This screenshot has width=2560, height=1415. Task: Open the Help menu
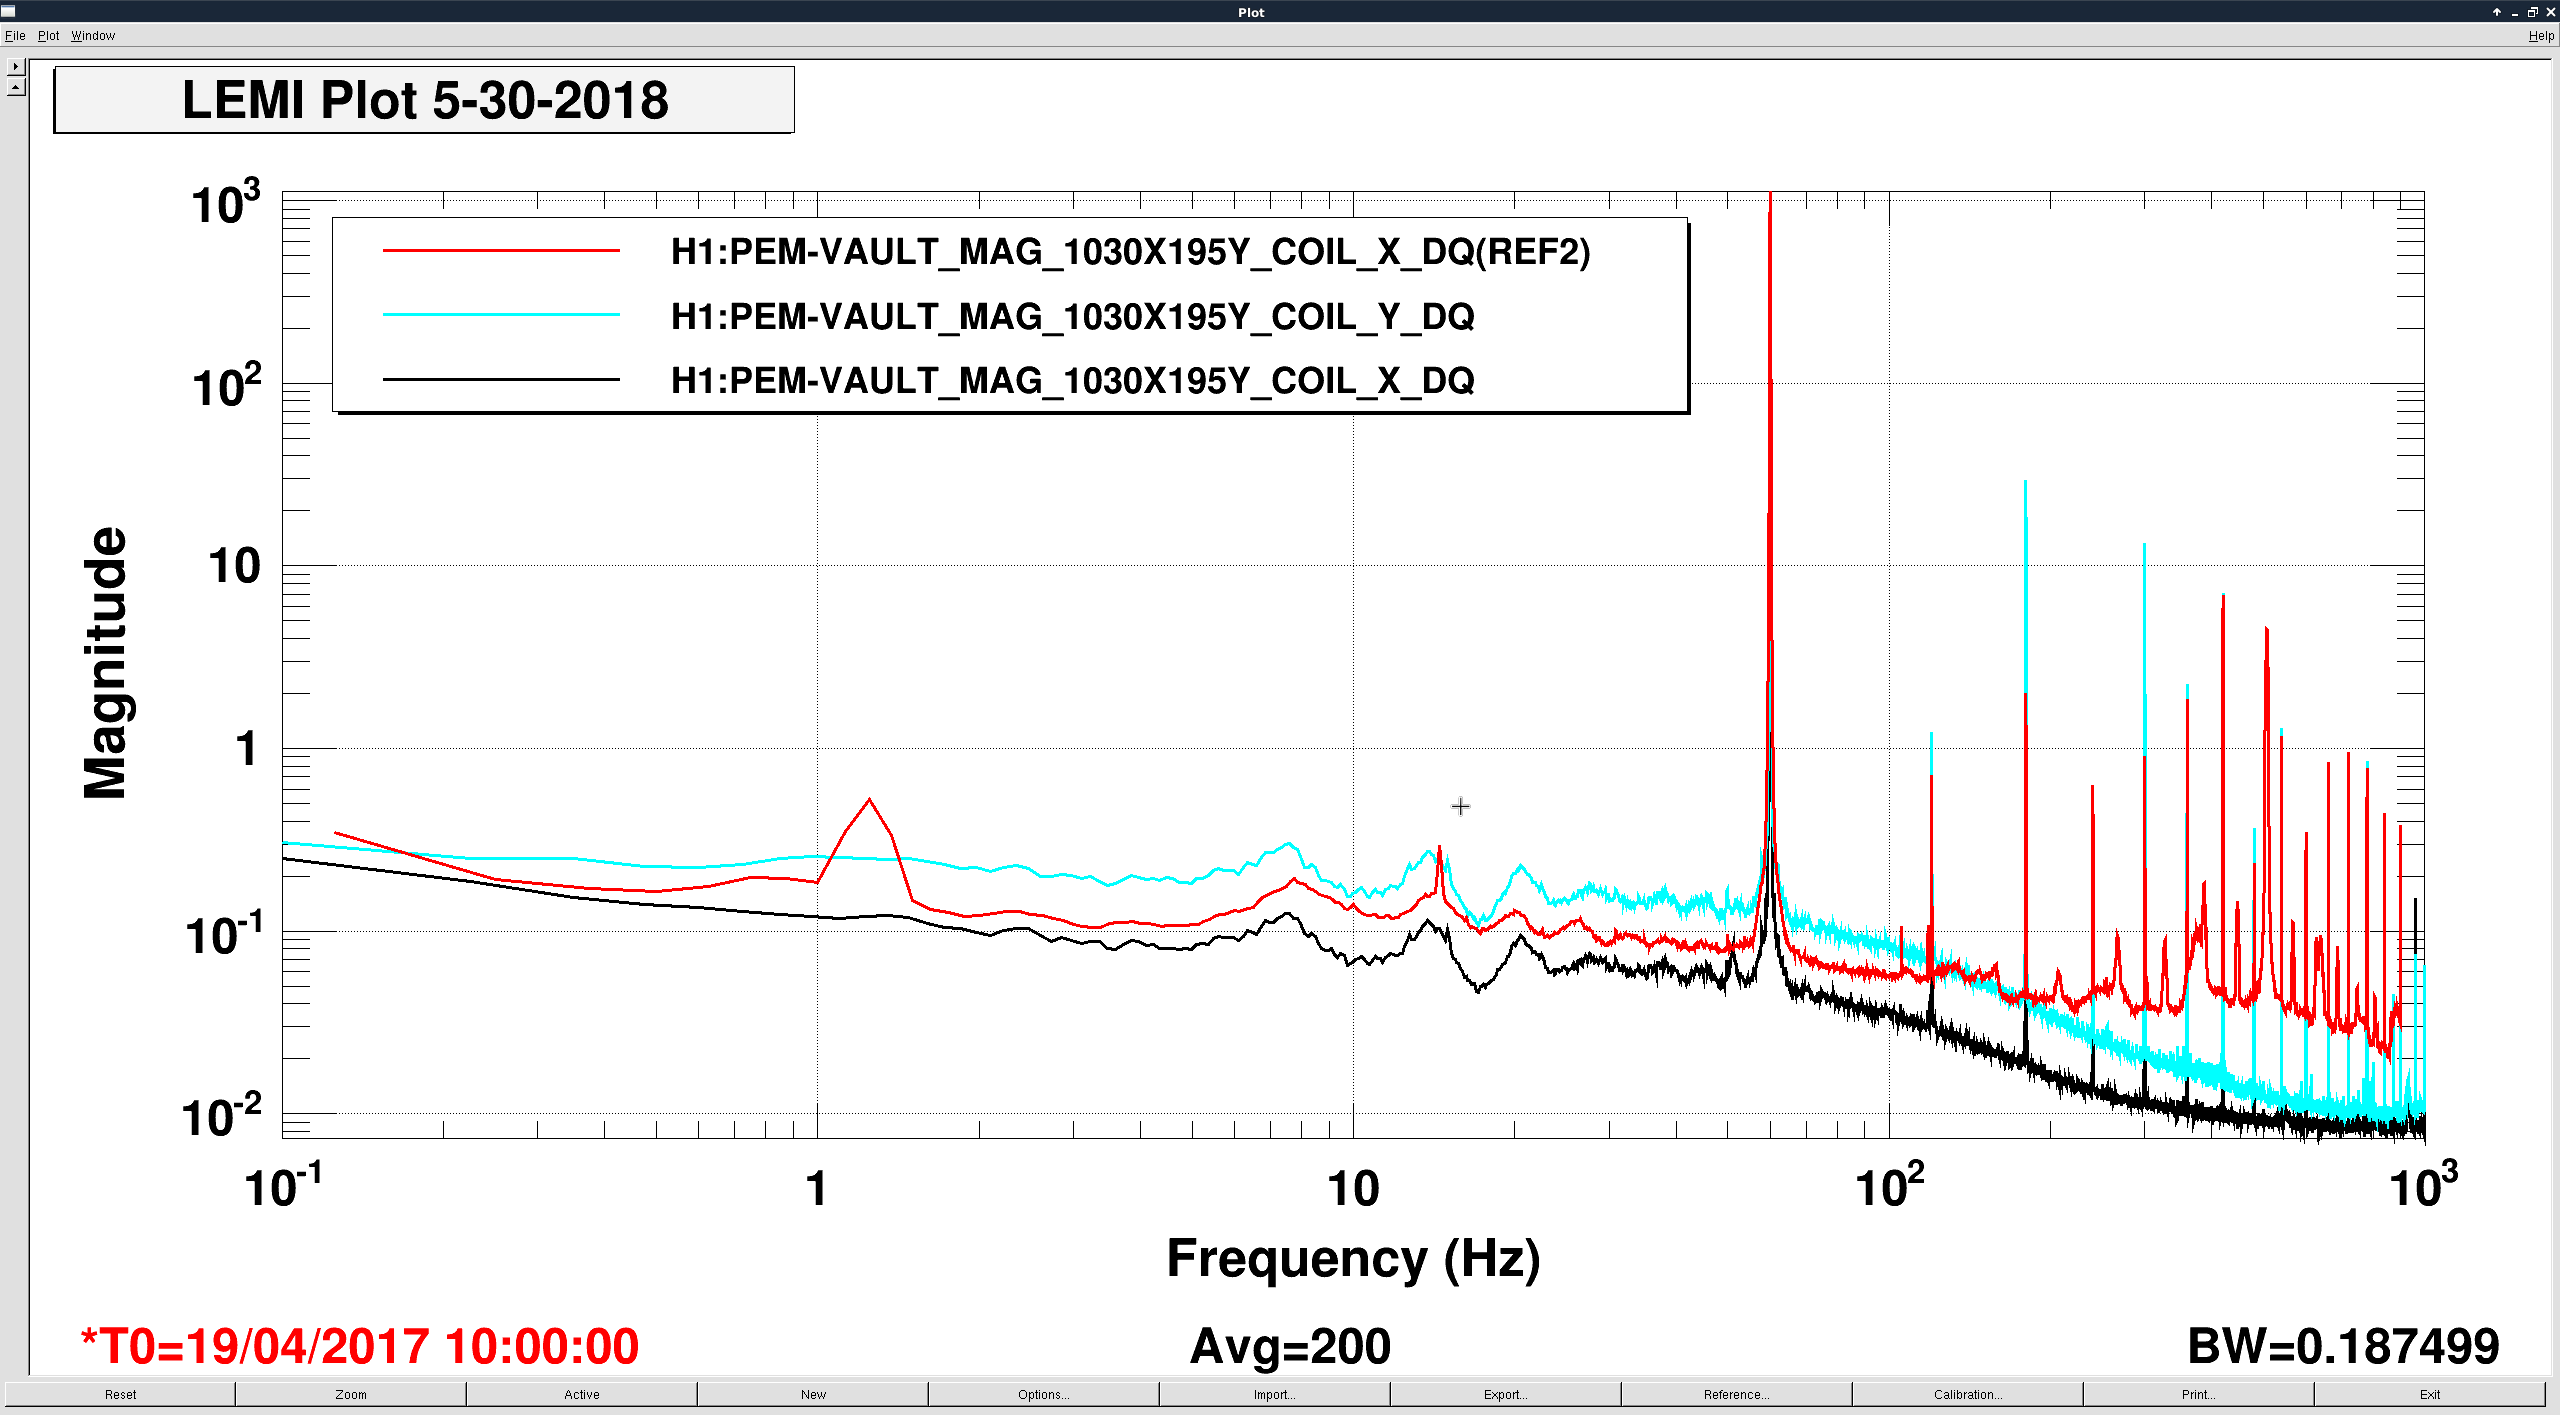(x=2541, y=36)
